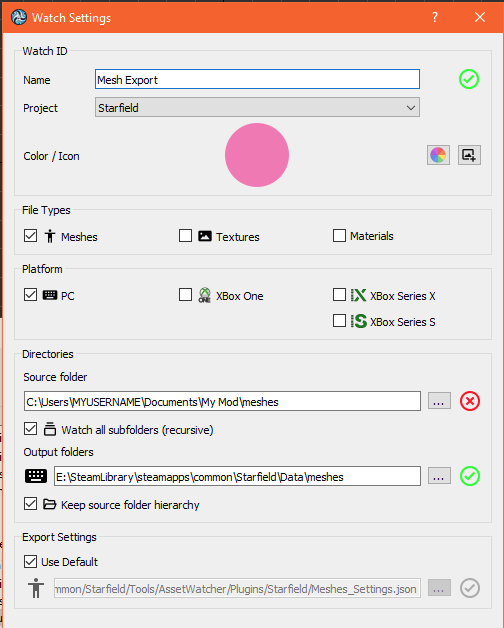Click the PC keyboard platform icon

coord(50,295)
